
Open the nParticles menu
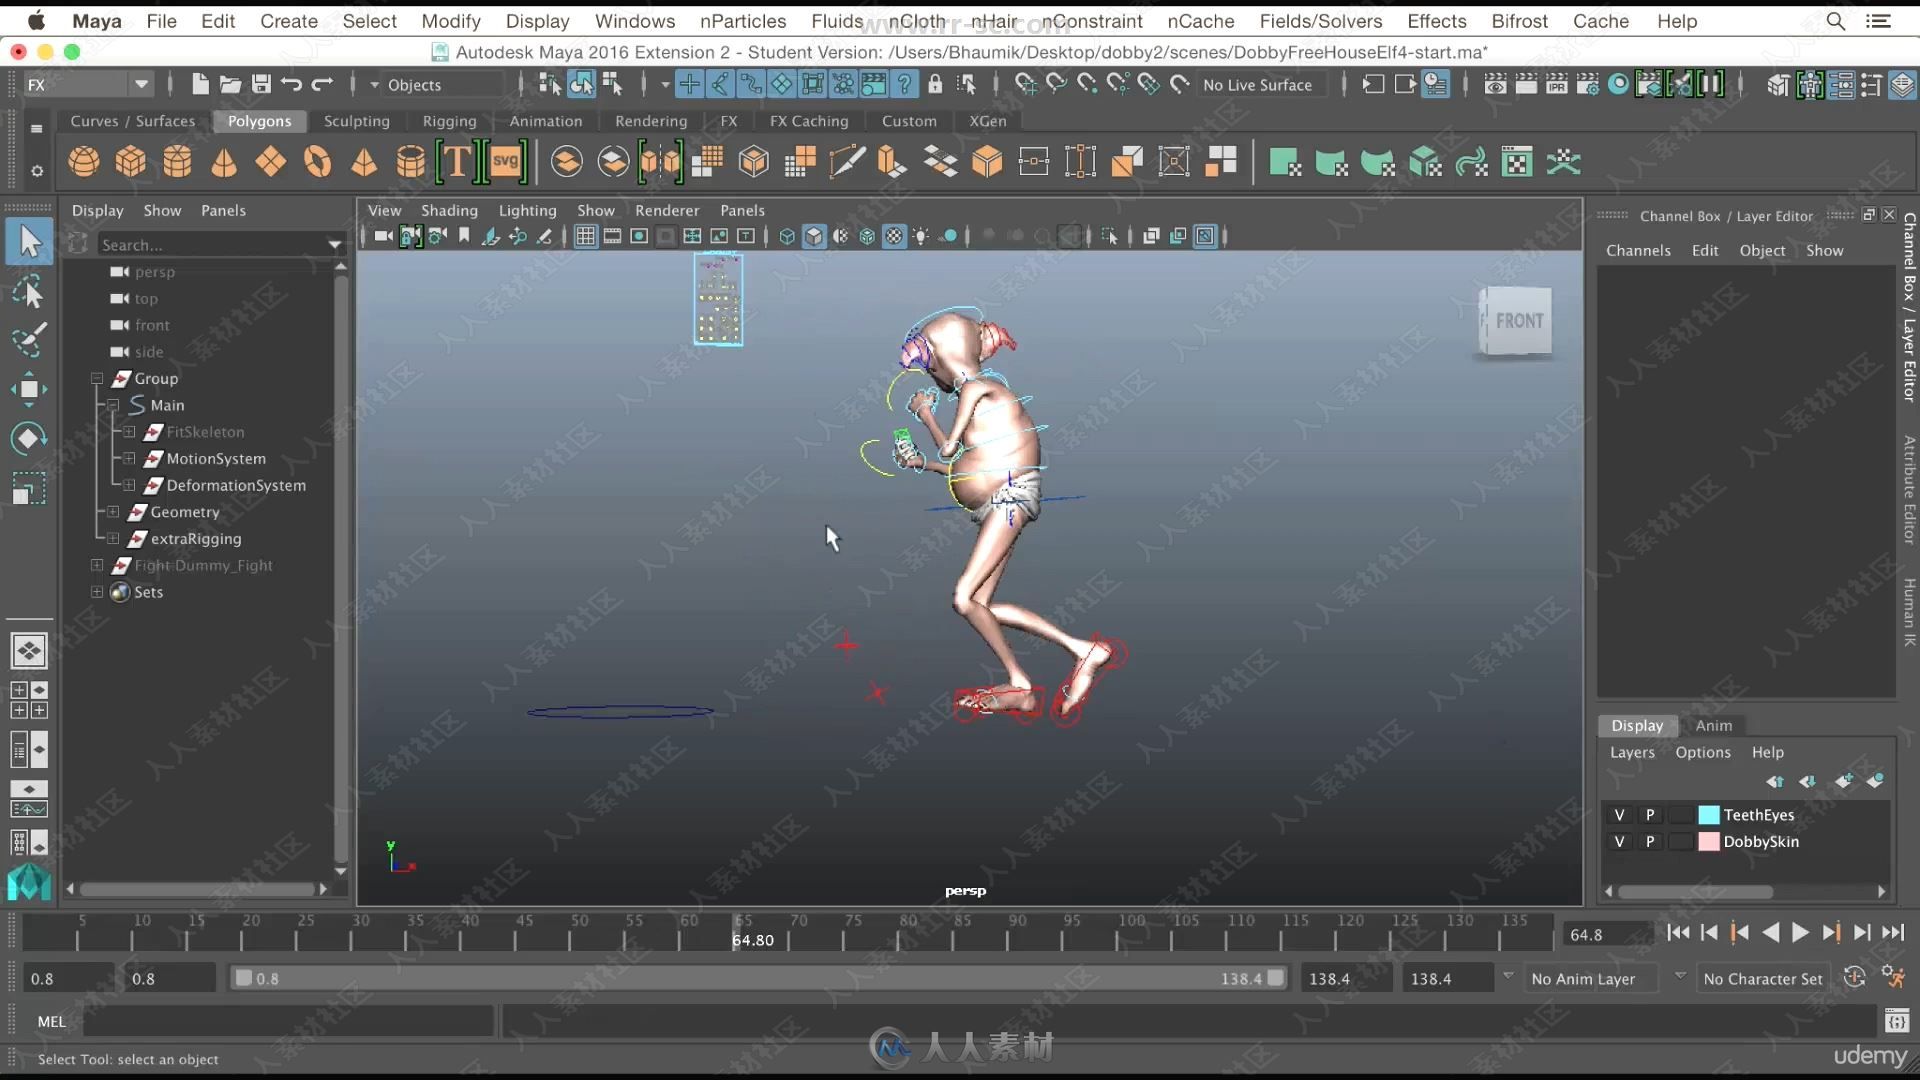pos(743,21)
